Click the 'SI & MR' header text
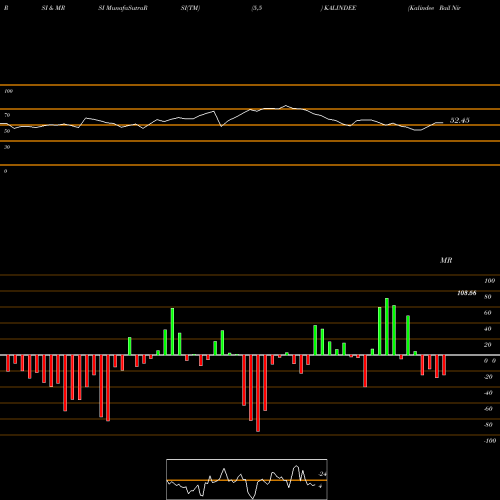500x500 pixels. pos(53,8)
